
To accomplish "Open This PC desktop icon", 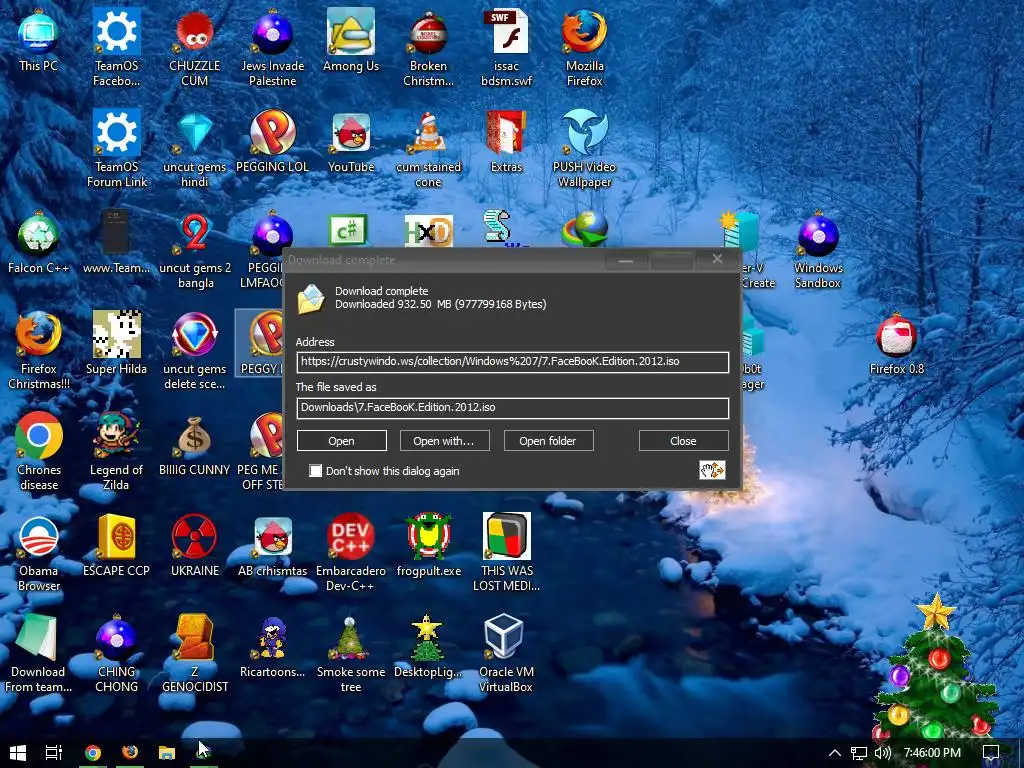I will click(39, 40).
